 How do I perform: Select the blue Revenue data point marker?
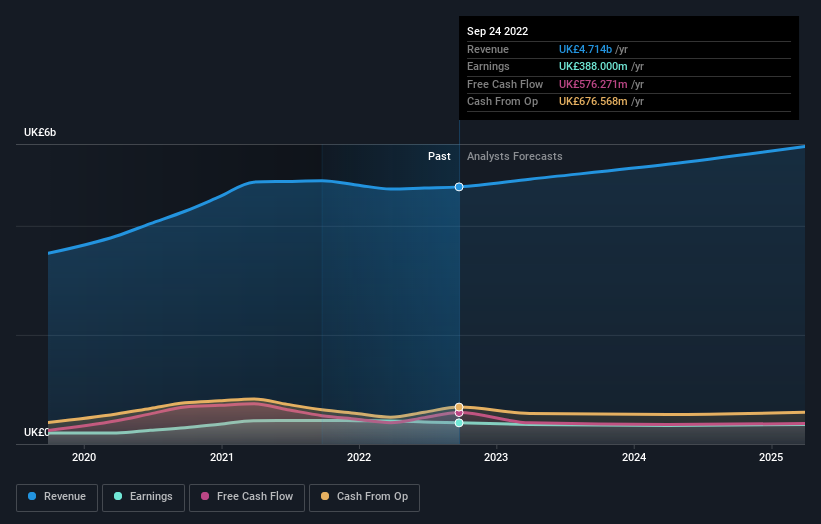click(459, 187)
